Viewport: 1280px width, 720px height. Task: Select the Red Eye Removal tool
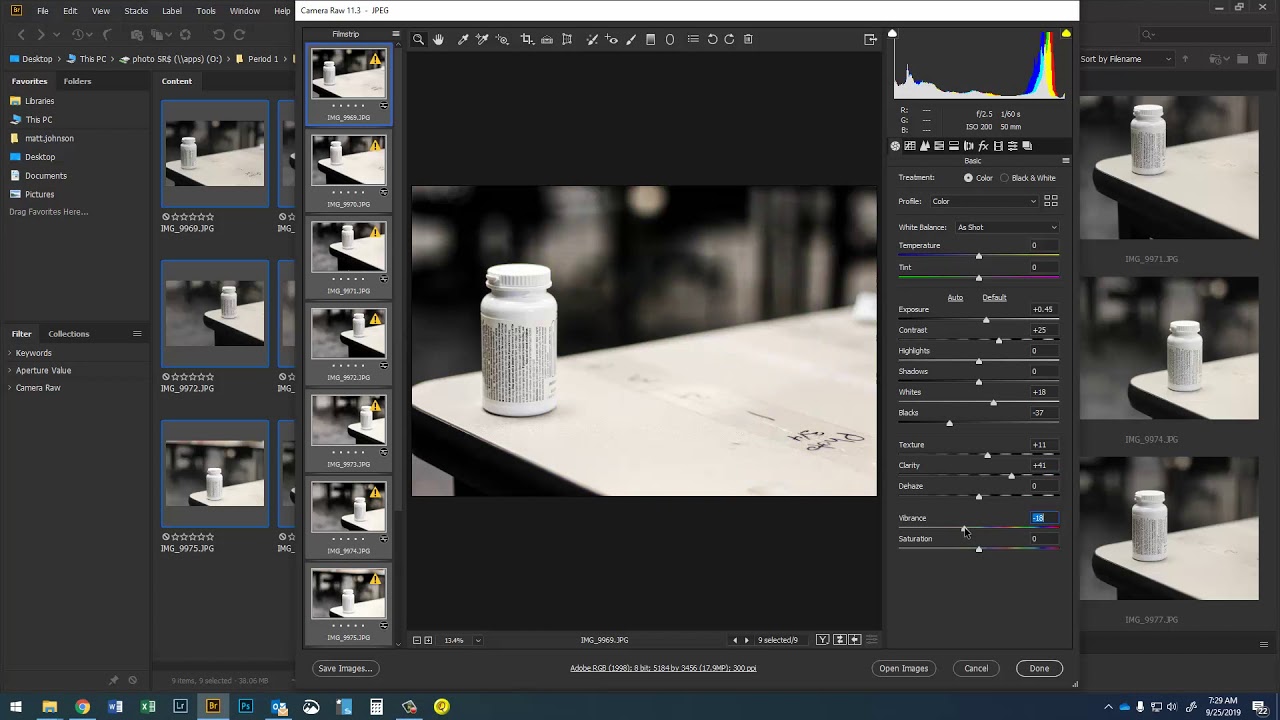point(611,39)
